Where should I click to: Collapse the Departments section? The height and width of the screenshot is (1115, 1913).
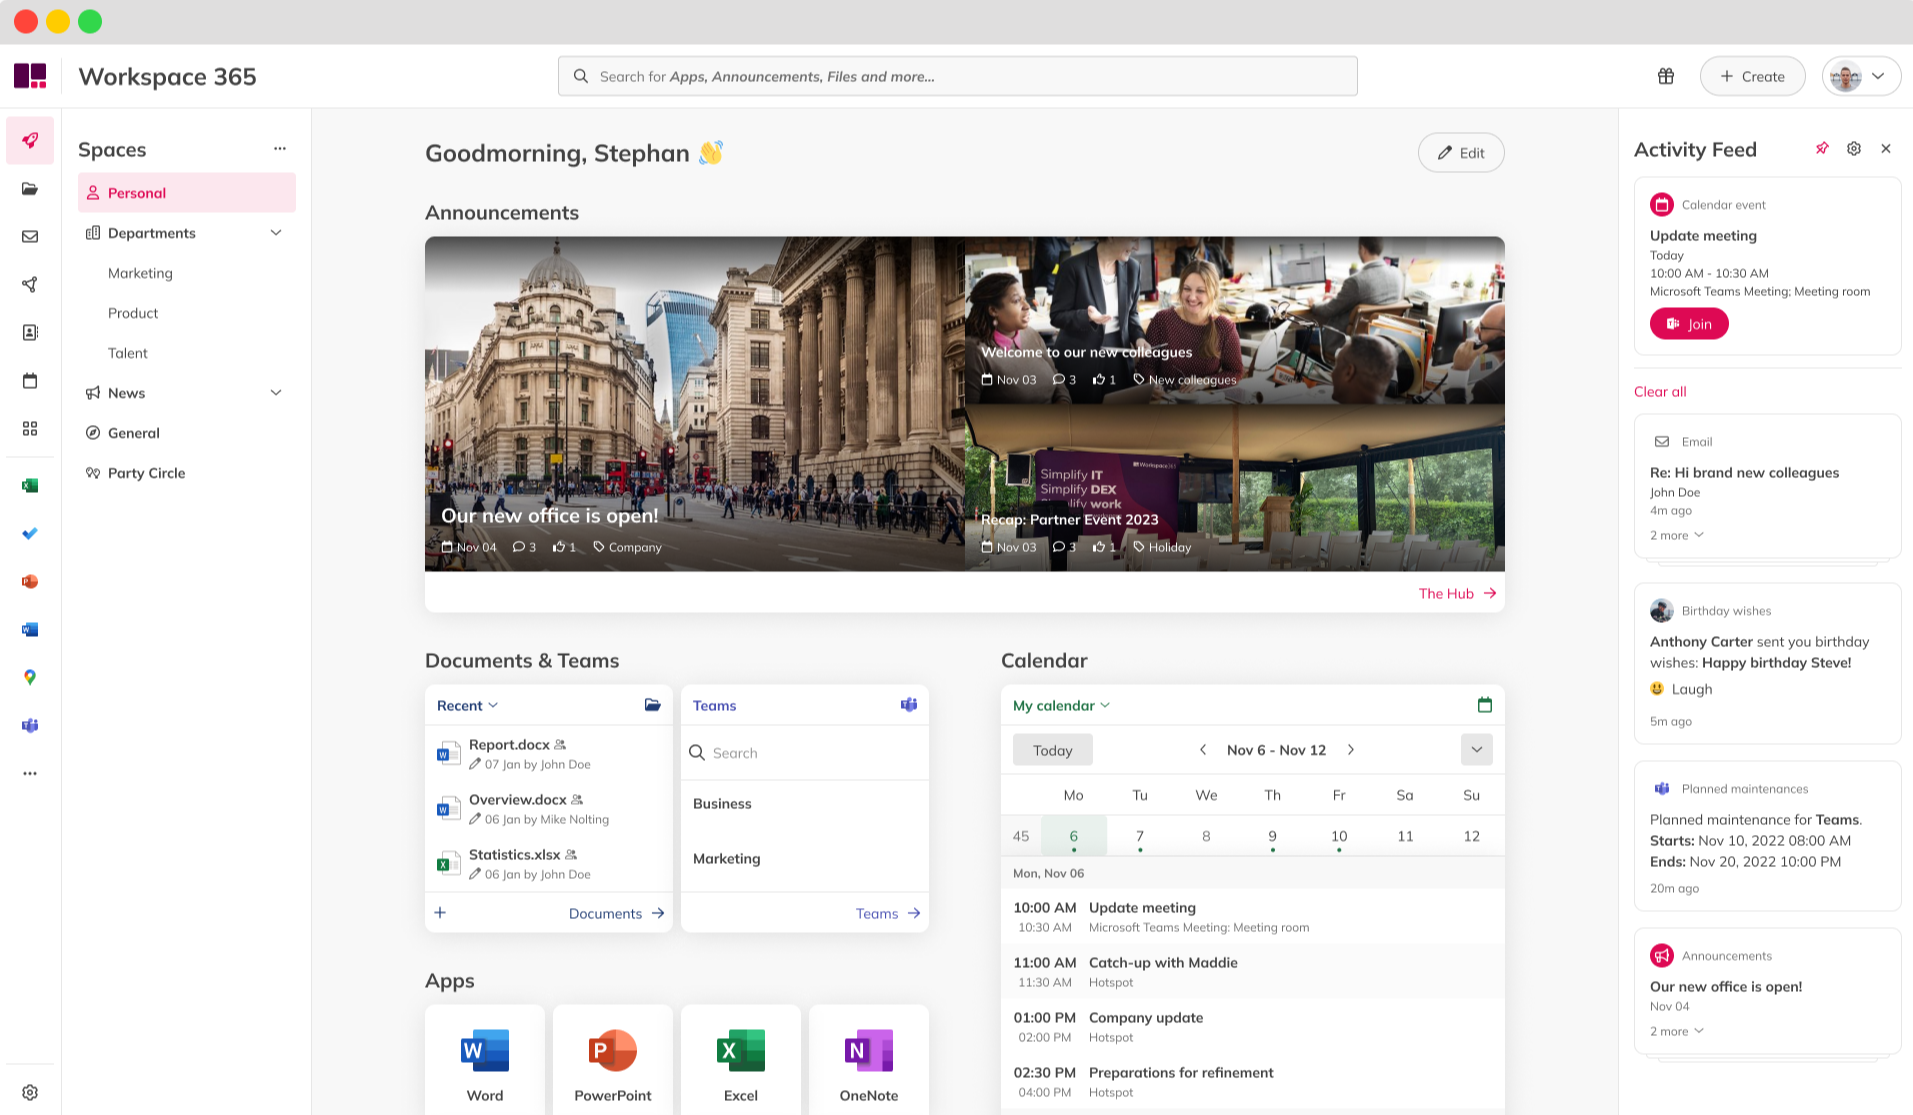point(276,232)
